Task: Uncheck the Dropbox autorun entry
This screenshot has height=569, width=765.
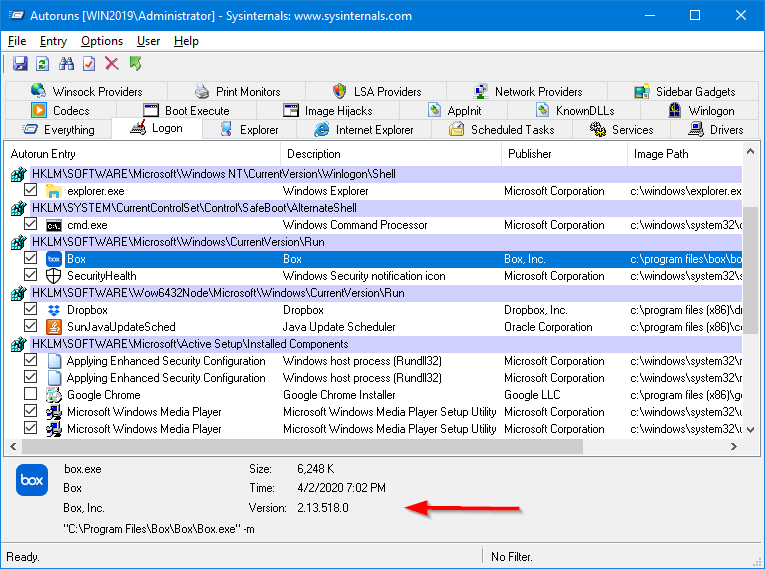Action: [x=30, y=310]
